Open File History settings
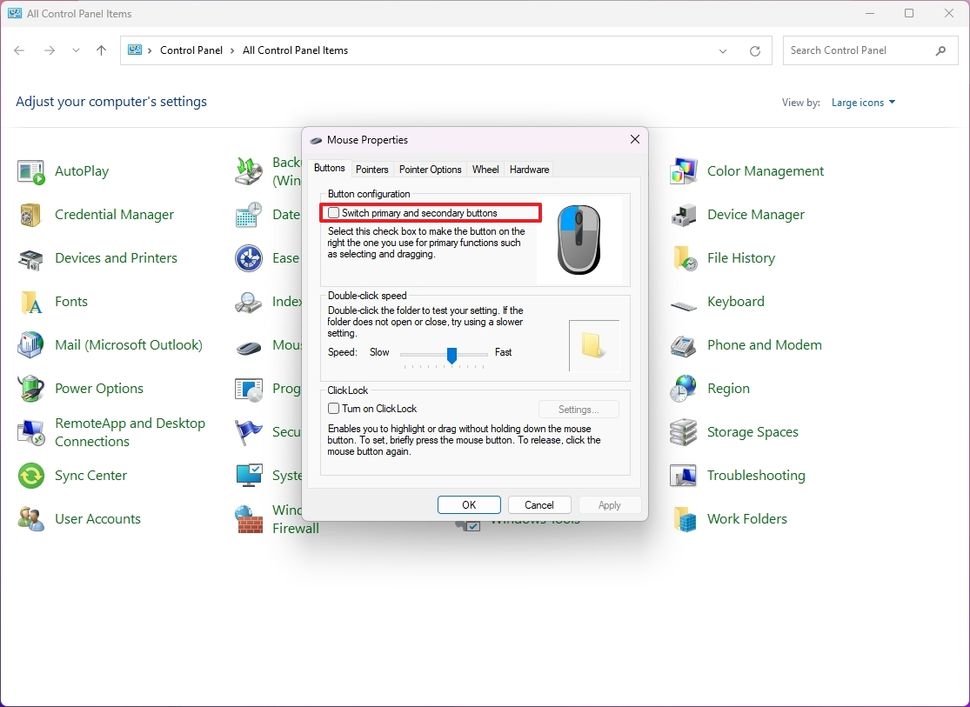 [x=742, y=257]
